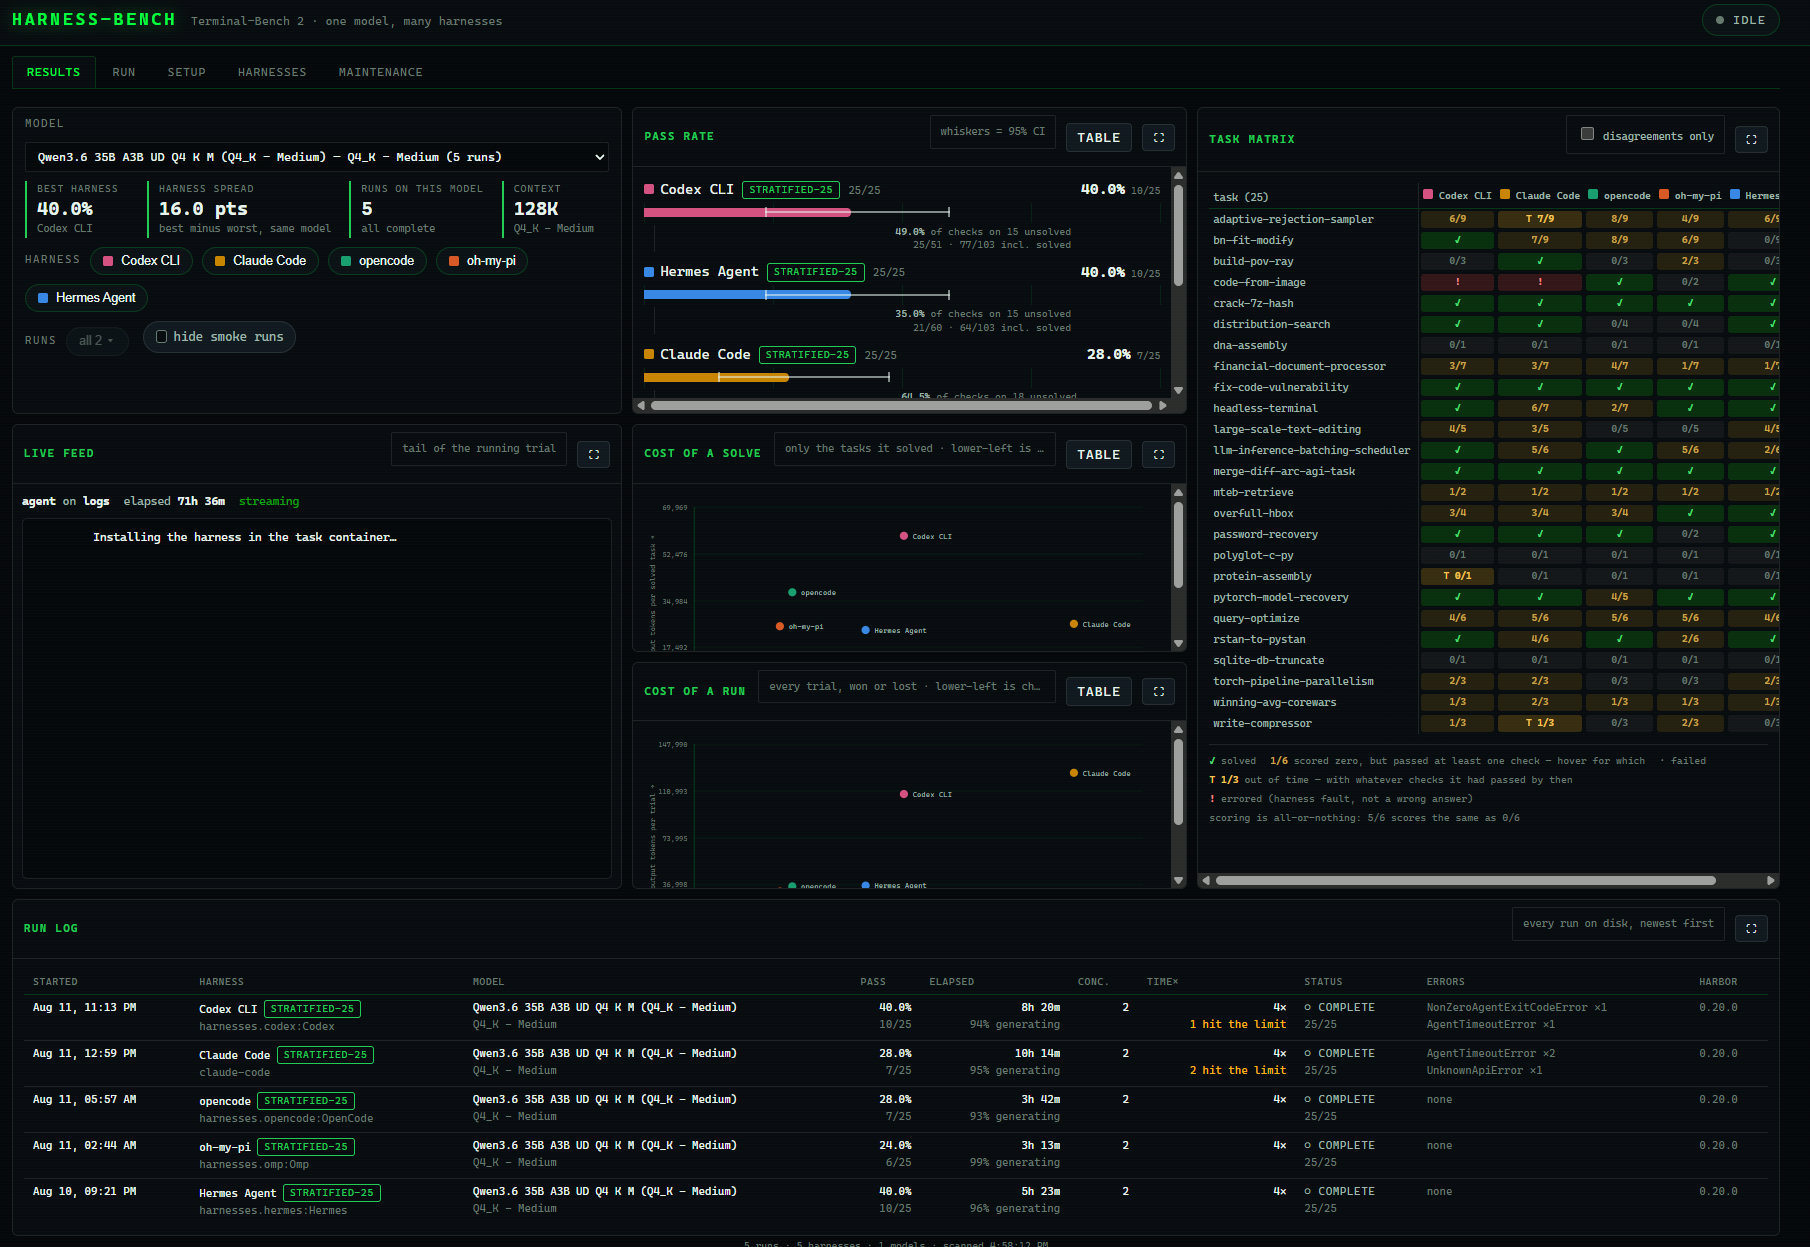Click the Hermes Agent point in Cost of a Solve
Screen dimensions: 1810x1247
coord(866,630)
